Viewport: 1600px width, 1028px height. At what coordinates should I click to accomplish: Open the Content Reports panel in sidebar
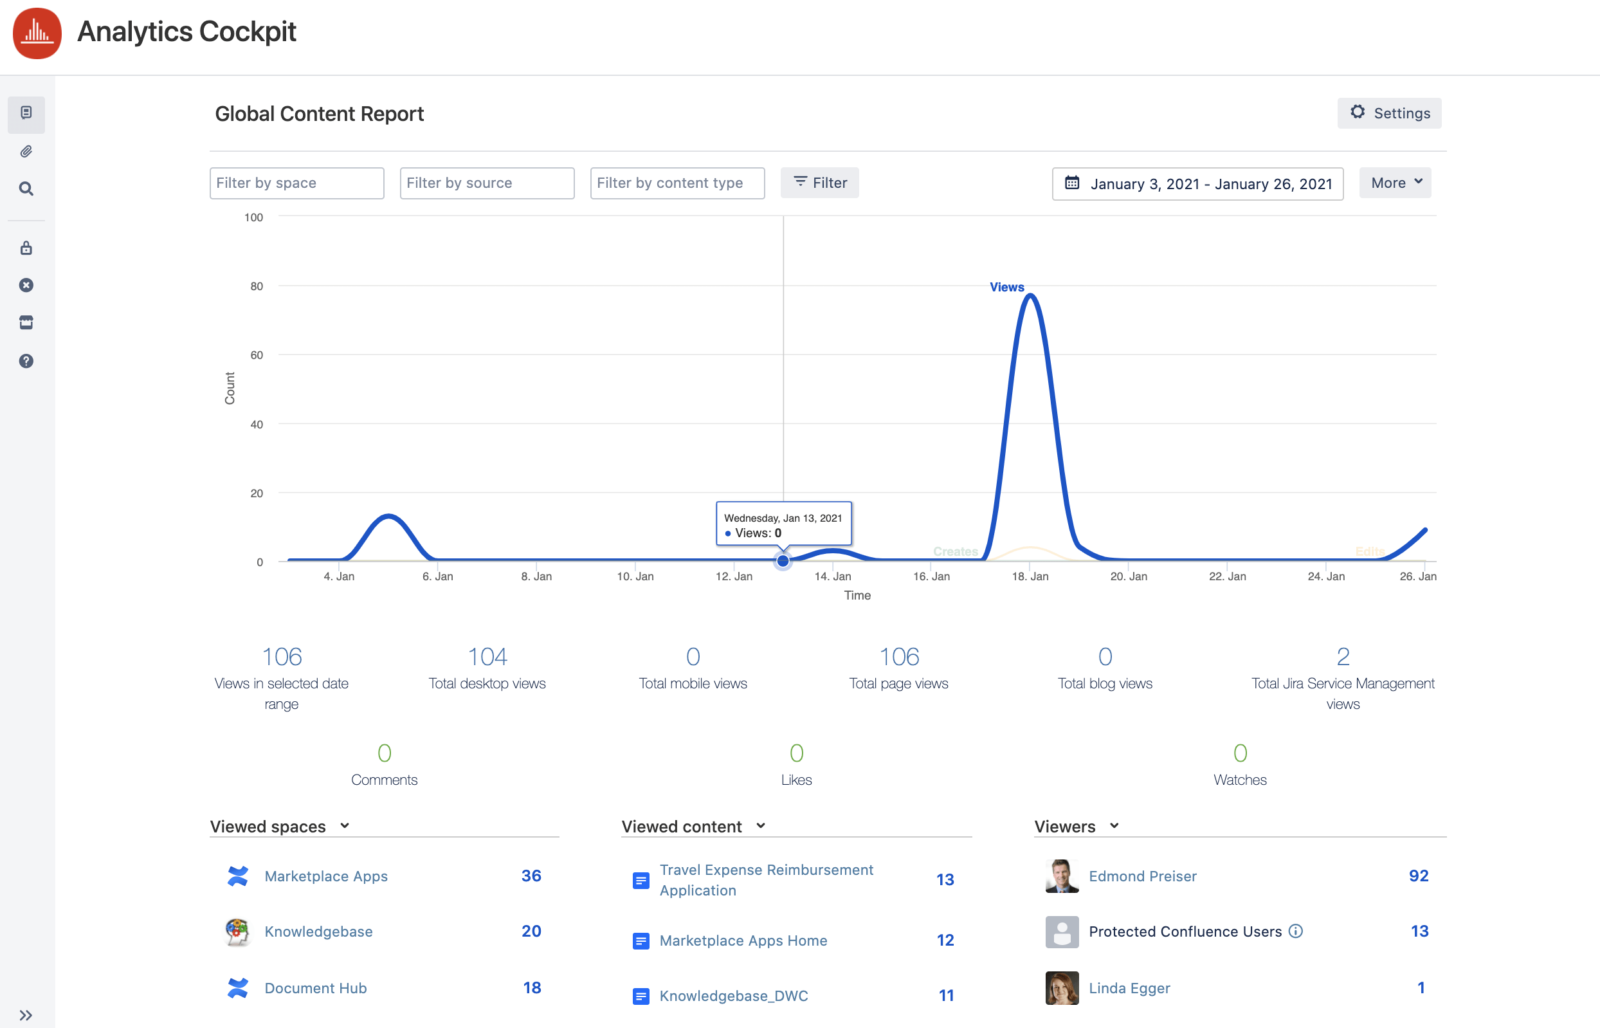click(x=26, y=114)
